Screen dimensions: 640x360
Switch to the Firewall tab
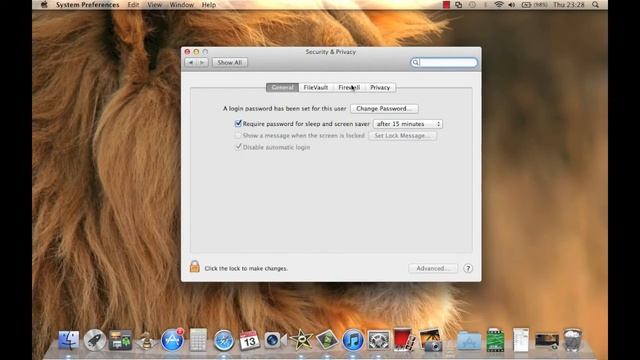point(349,87)
